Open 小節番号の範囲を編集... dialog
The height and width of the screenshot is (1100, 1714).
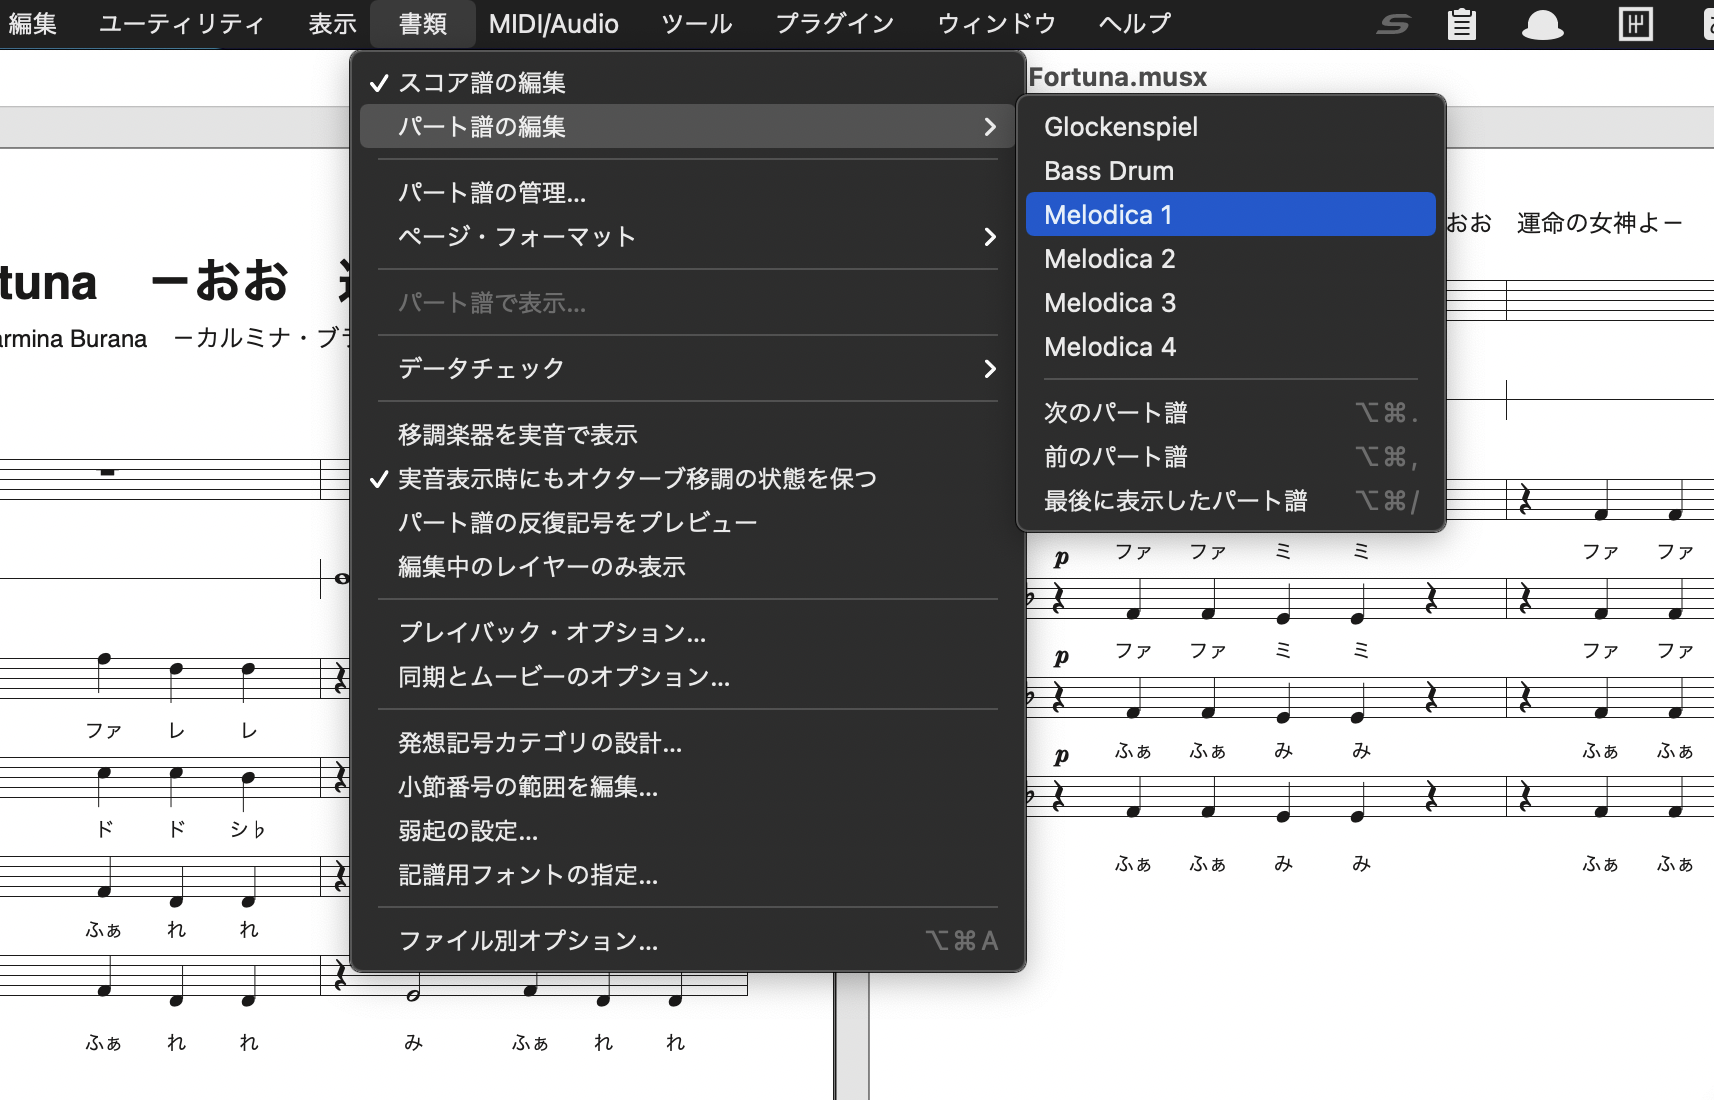point(688,787)
